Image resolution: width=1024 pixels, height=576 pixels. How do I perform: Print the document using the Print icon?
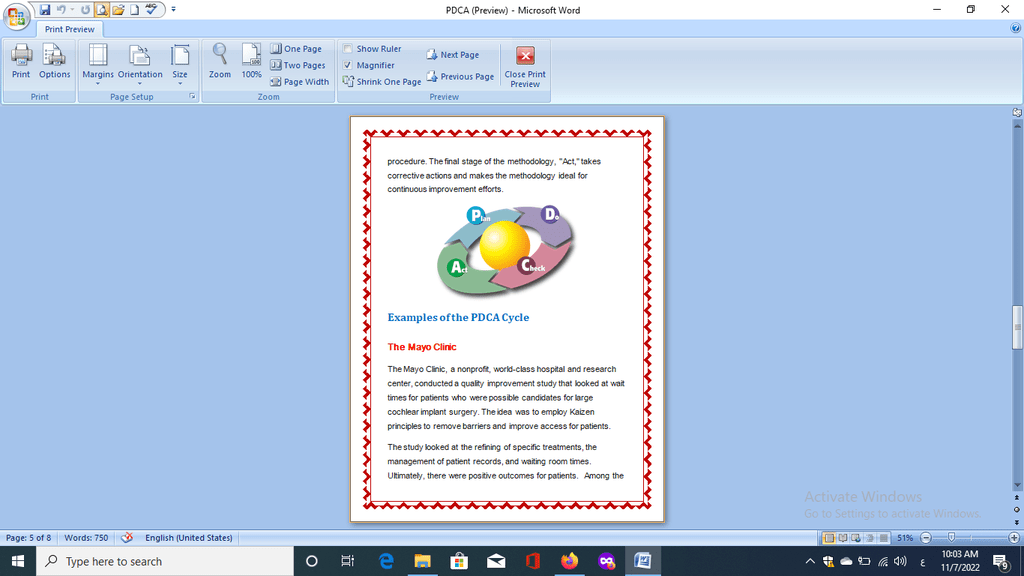(21, 61)
